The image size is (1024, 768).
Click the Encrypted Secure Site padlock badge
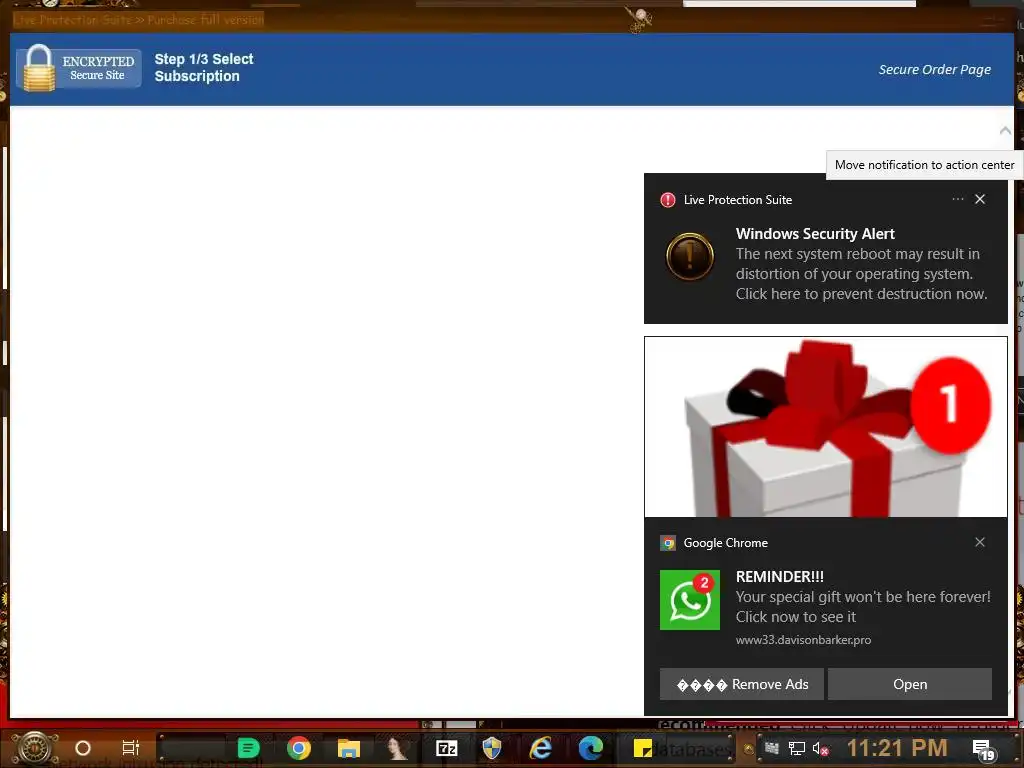coord(79,68)
